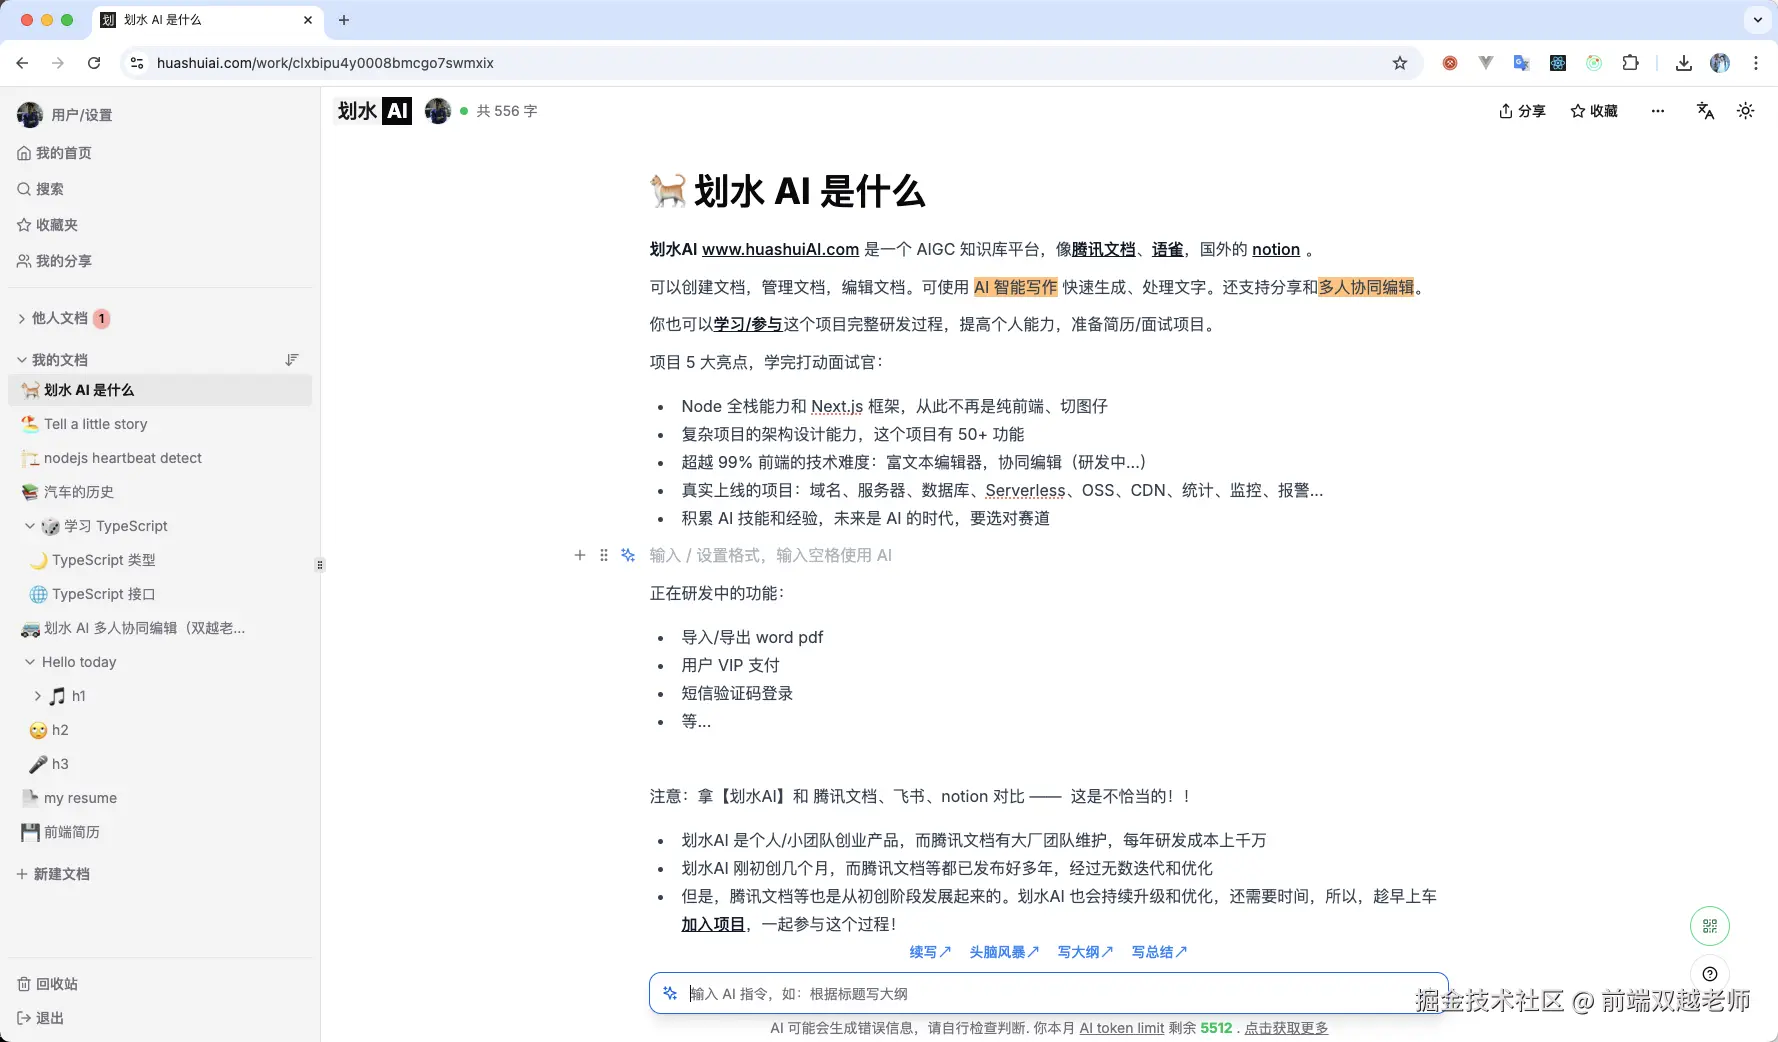
Task: Open the share (分享) panel
Action: pos(1521,111)
